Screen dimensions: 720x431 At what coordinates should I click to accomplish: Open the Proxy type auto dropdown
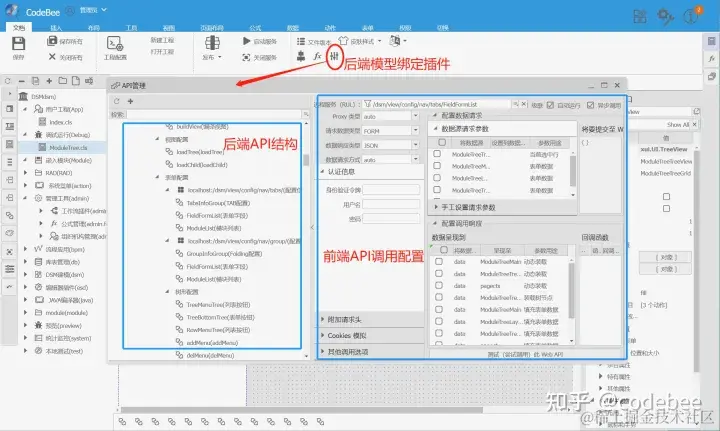coord(415,116)
